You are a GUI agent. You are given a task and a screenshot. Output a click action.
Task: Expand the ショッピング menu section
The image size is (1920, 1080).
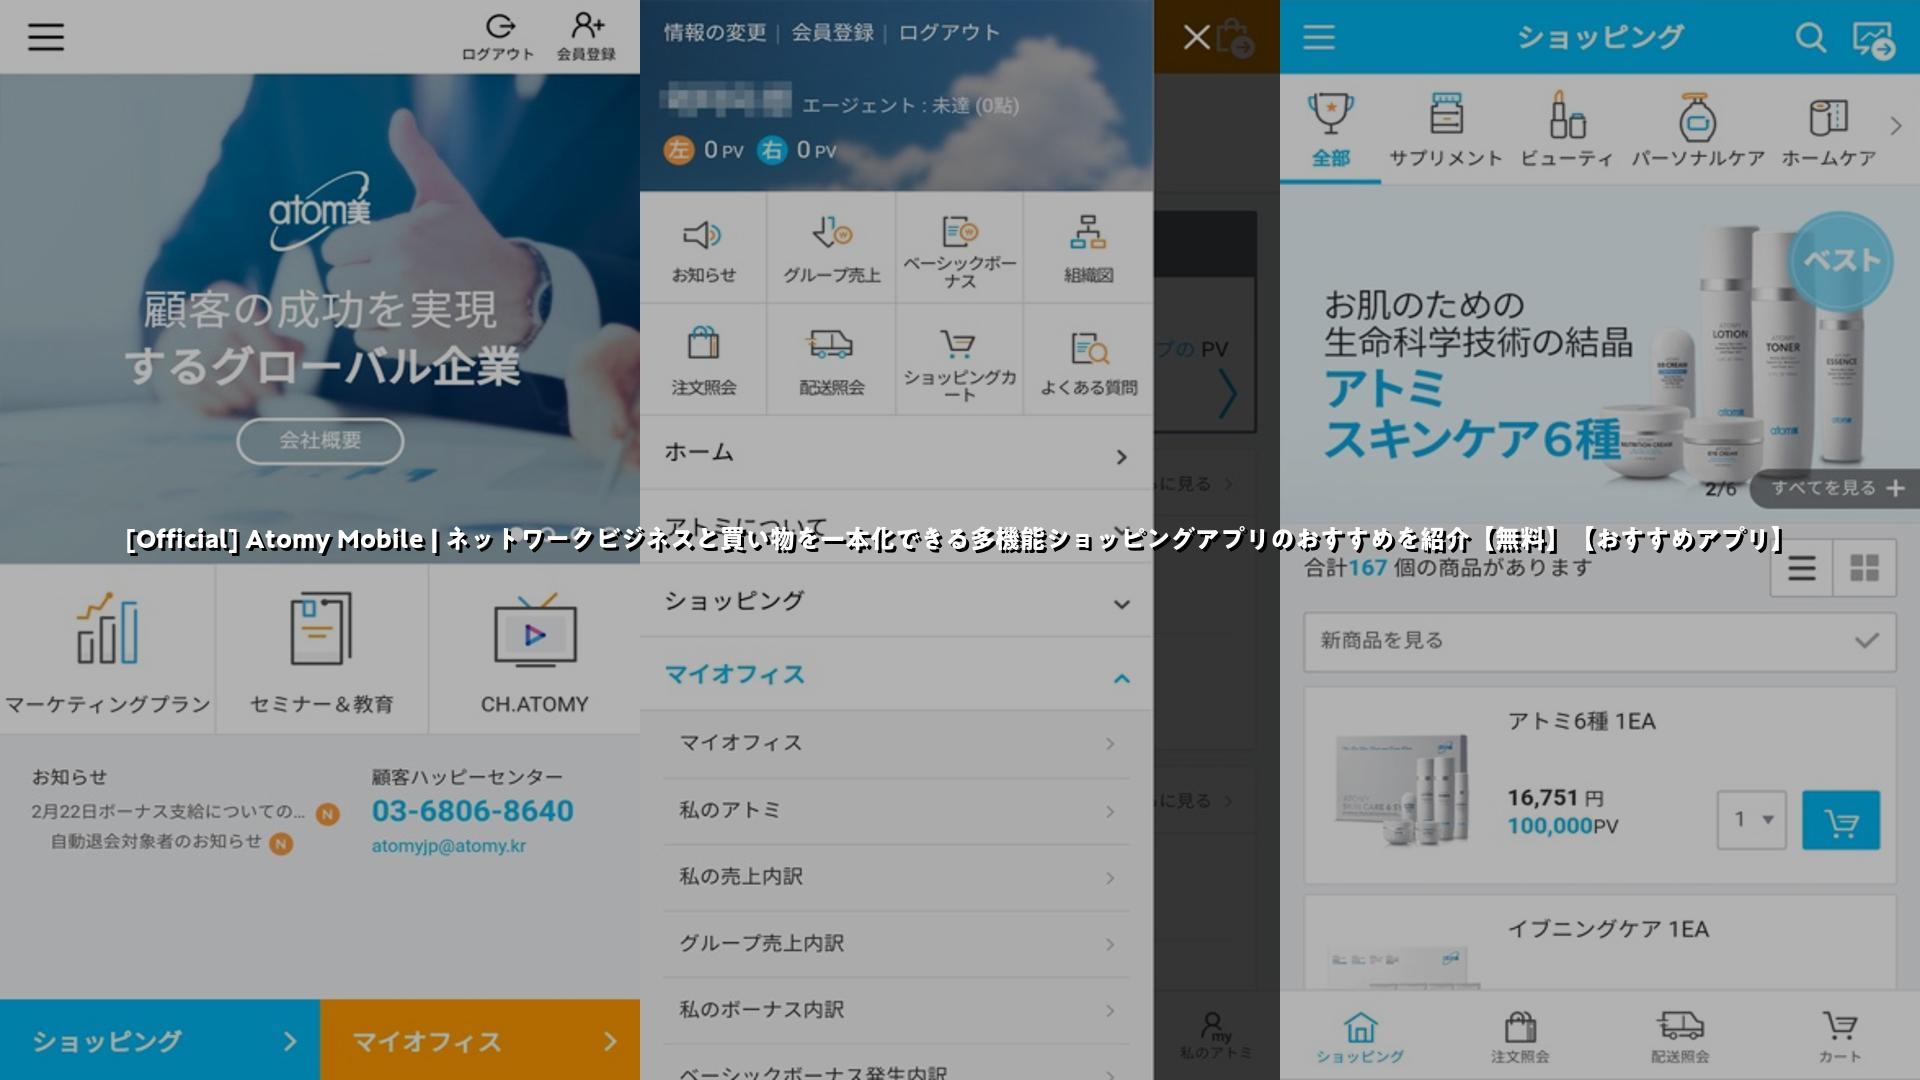(896, 601)
